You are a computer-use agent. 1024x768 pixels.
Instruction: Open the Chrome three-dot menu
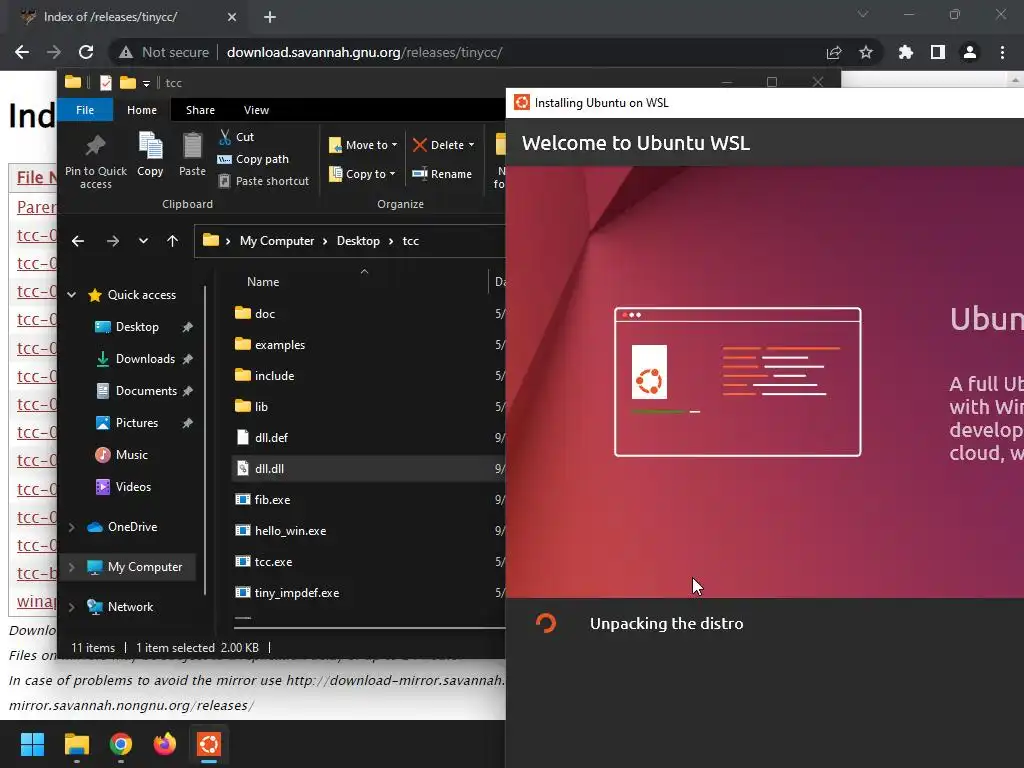point(1002,52)
